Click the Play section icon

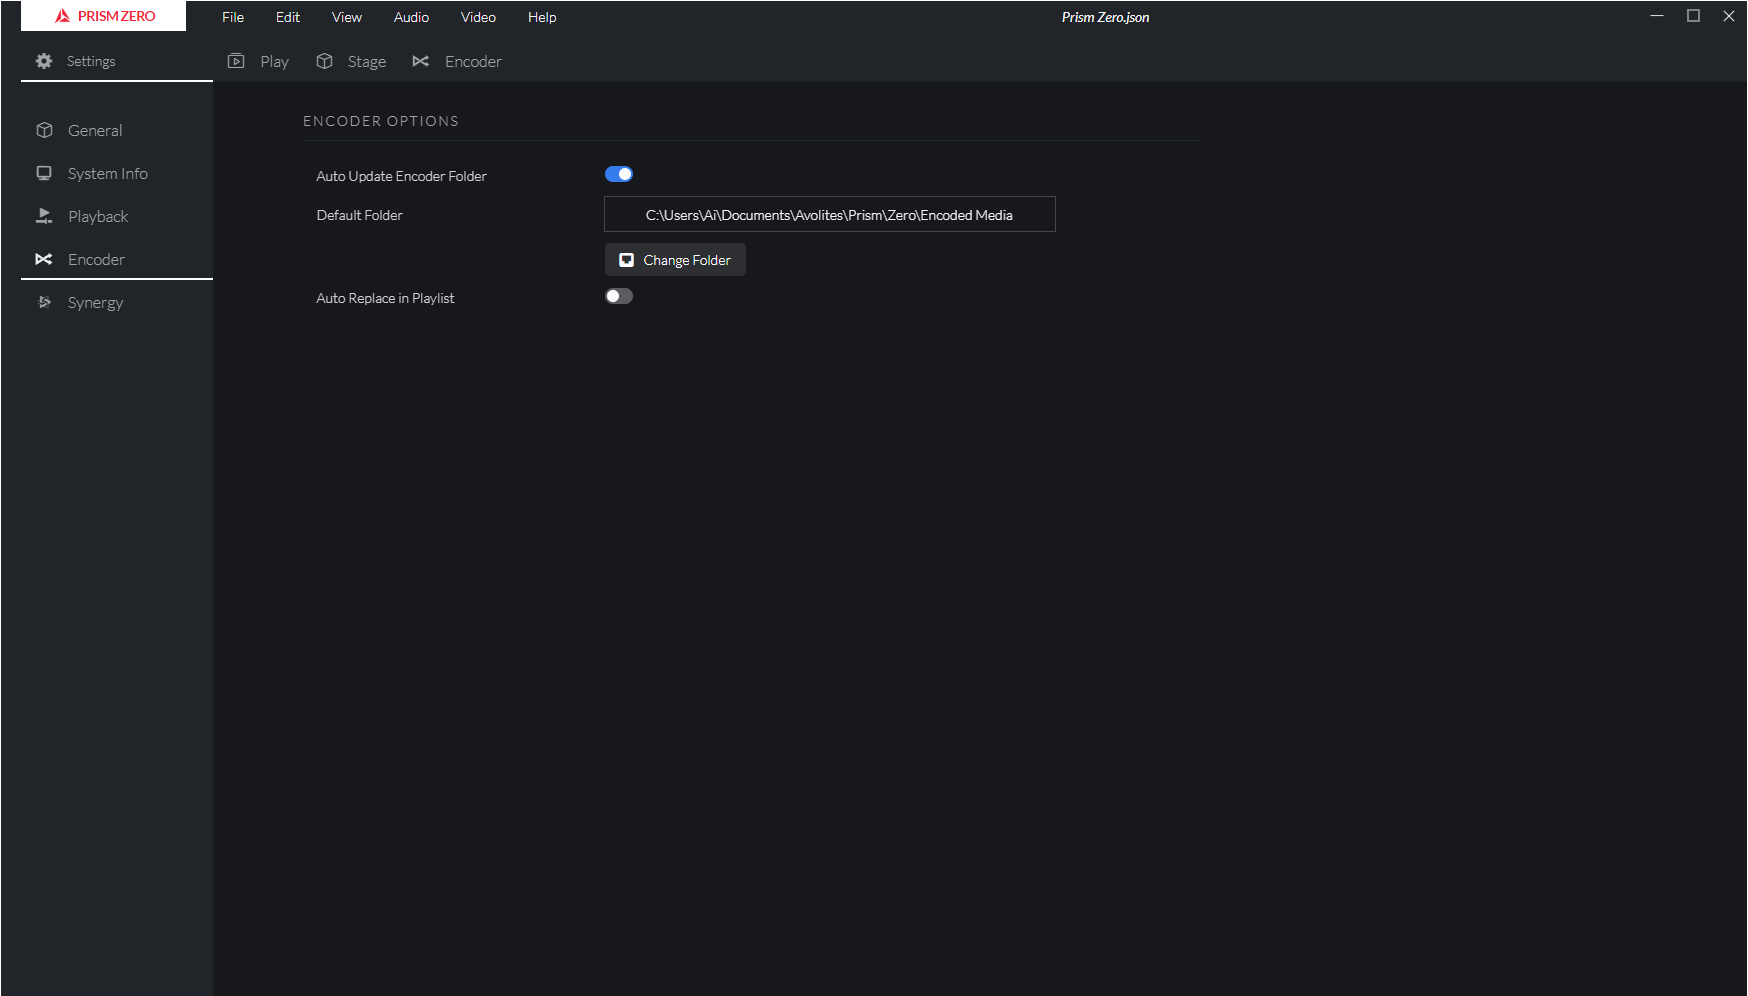(236, 61)
